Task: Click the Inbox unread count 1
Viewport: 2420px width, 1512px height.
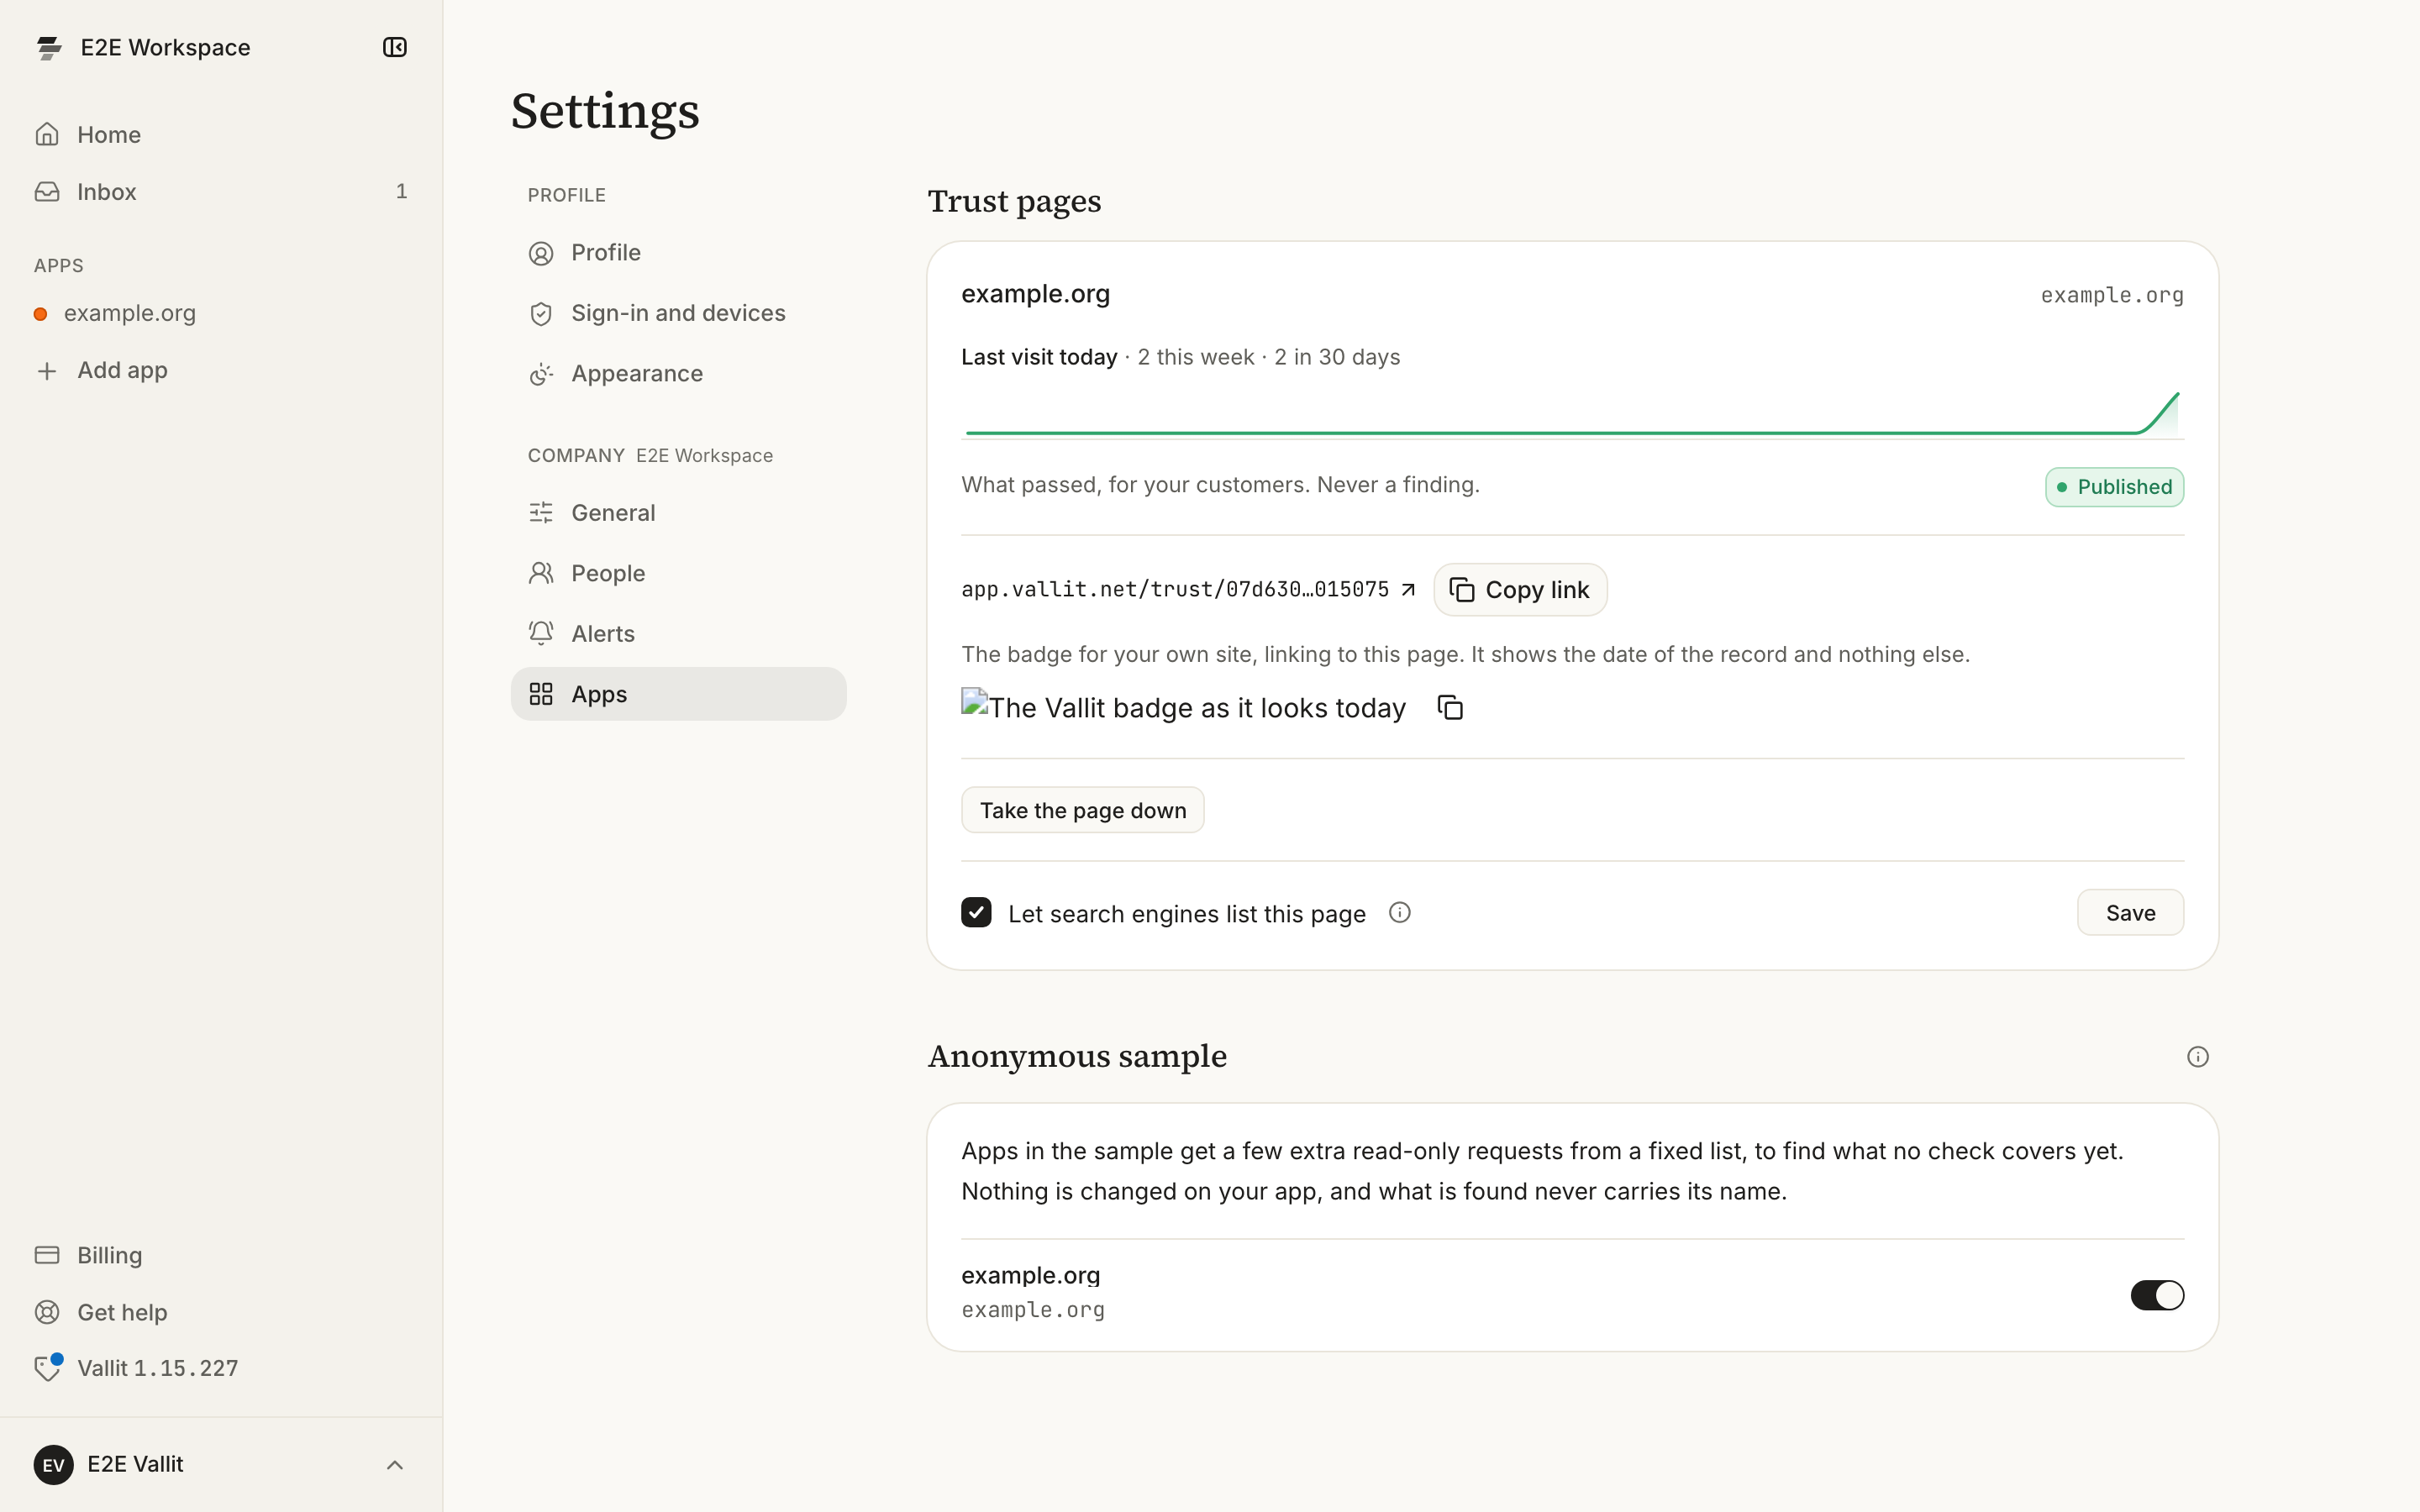Action: (401, 191)
